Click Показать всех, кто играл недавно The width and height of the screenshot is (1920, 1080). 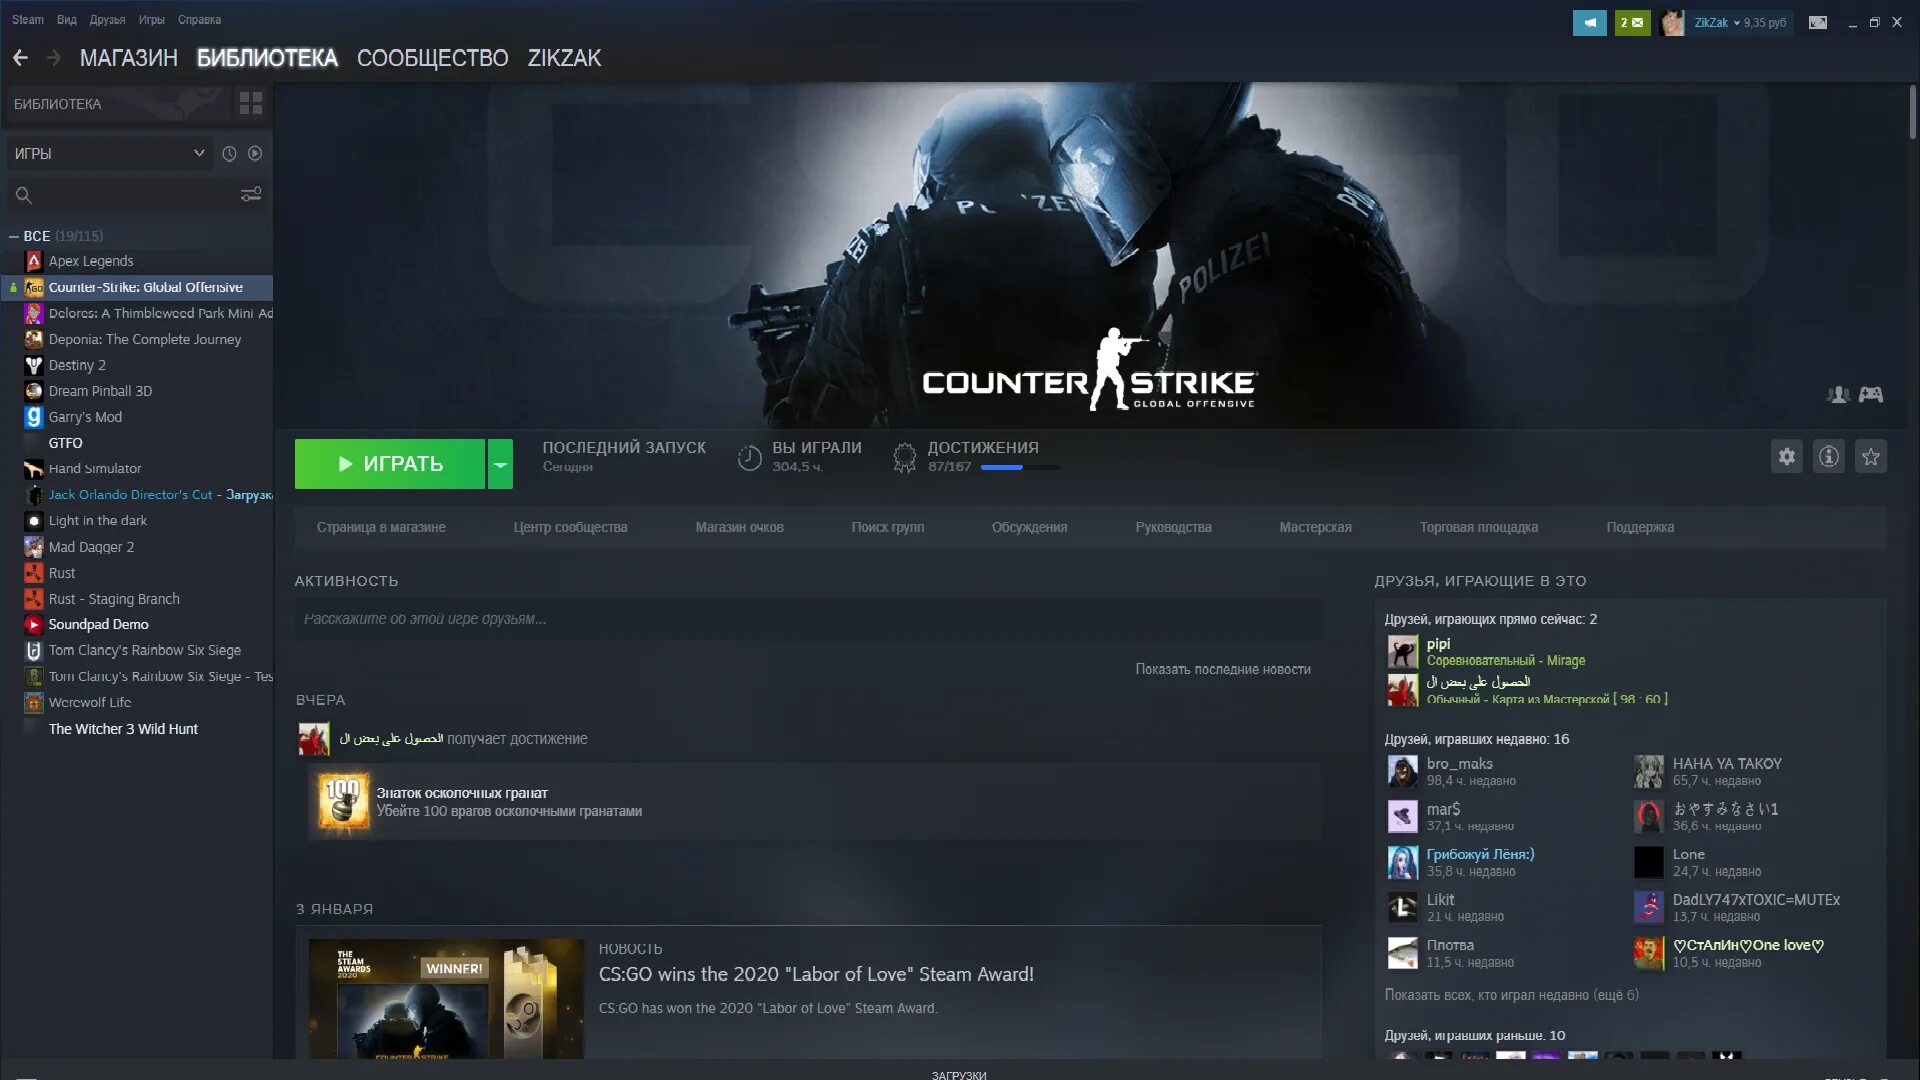1511,995
